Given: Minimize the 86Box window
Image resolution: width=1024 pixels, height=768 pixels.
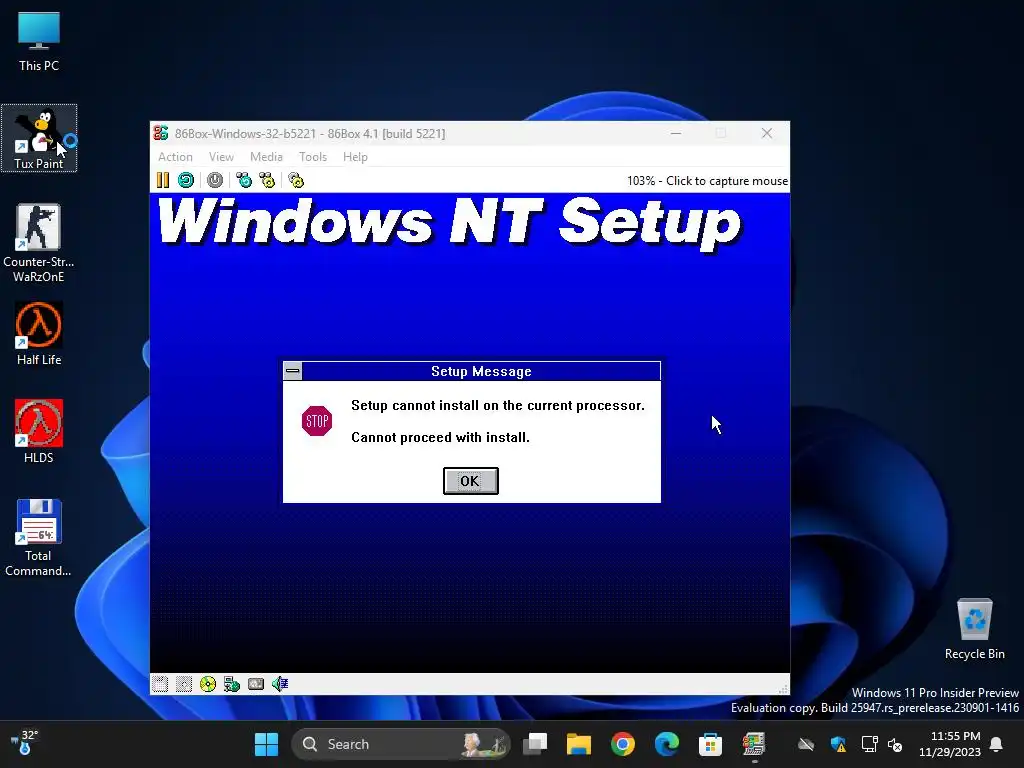Looking at the screenshot, I should [x=676, y=133].
